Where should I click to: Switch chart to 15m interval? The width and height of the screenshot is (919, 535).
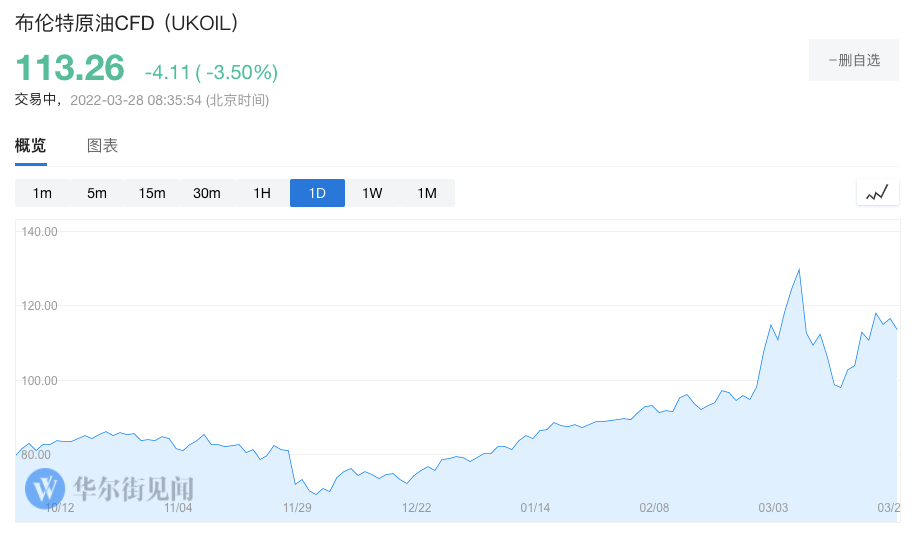coord(152,193)
